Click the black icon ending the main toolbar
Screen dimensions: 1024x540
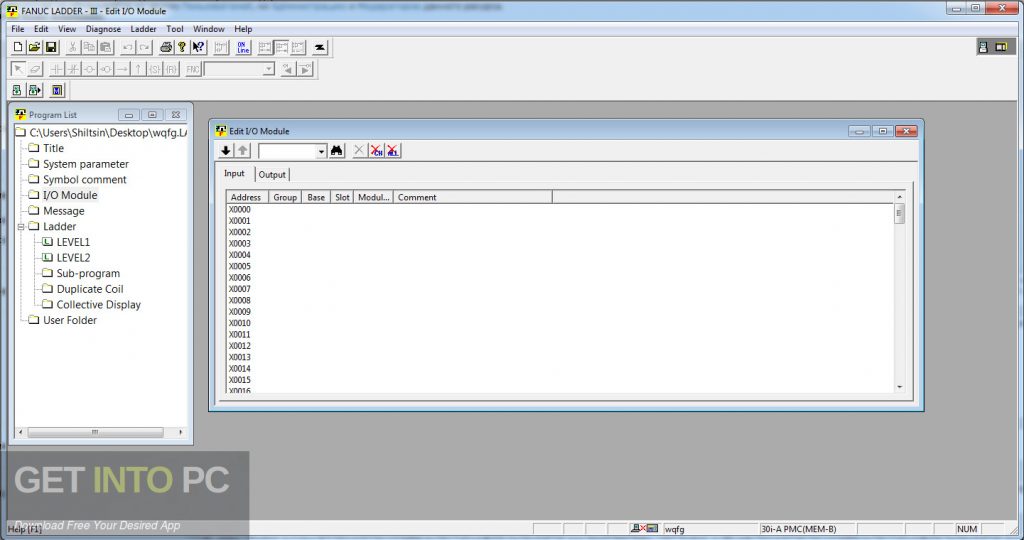(320, 47)
